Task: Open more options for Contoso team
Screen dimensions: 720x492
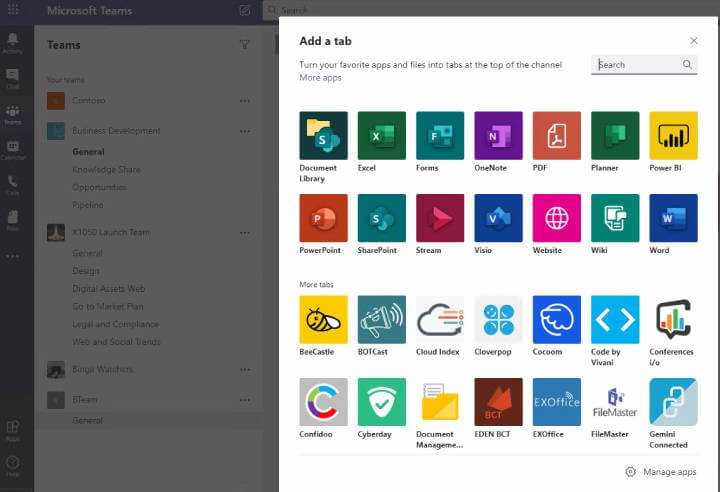Action: click(245, 101)
